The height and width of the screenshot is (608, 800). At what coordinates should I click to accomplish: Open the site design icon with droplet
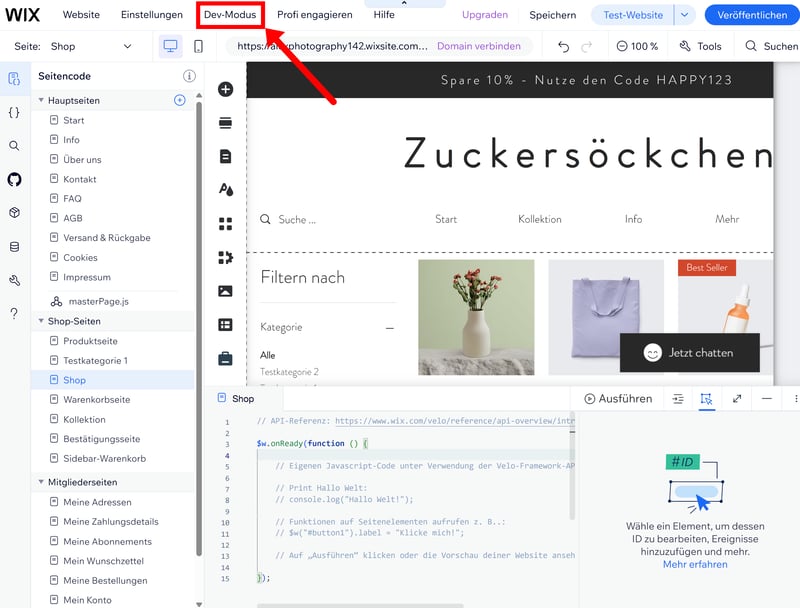(x=226, y=190)
